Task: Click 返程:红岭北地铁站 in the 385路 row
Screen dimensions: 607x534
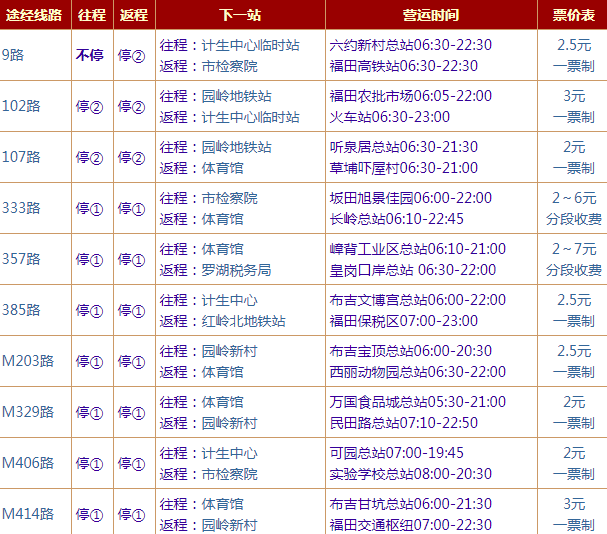Action: click(223, 321)
